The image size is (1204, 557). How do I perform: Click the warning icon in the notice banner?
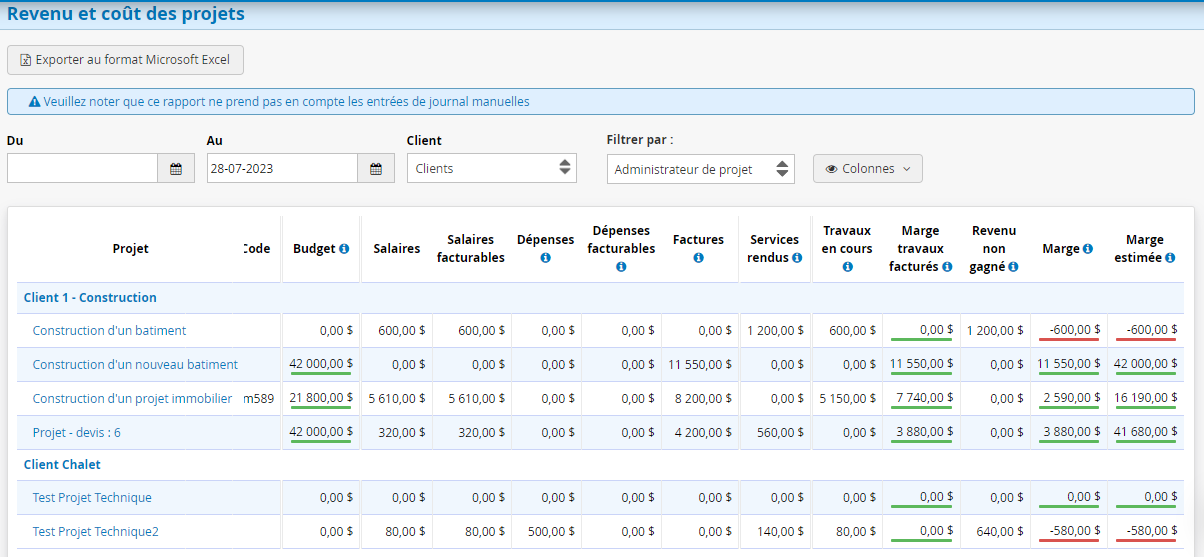[x=34, y=102]
